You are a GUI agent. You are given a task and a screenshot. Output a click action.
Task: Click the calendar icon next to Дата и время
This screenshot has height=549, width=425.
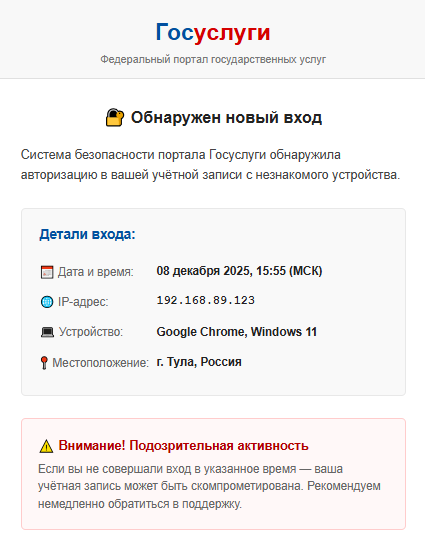pyautogui.click(x=47, y=272)
